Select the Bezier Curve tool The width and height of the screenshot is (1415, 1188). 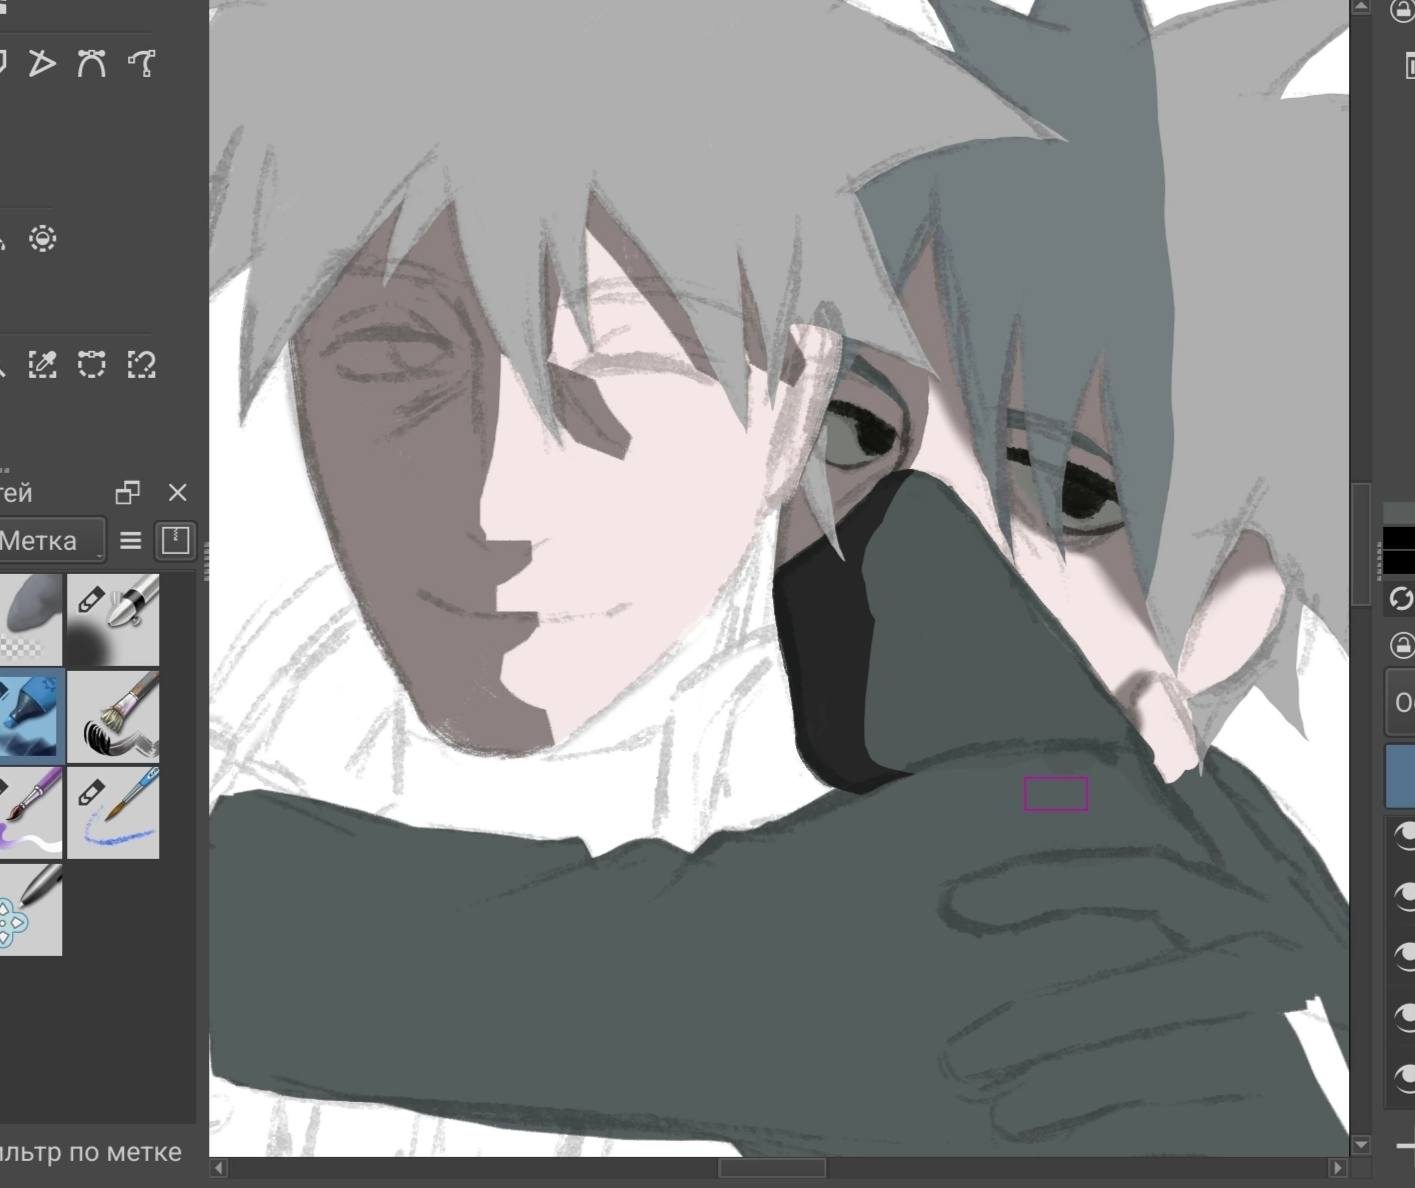pos(92,63)
